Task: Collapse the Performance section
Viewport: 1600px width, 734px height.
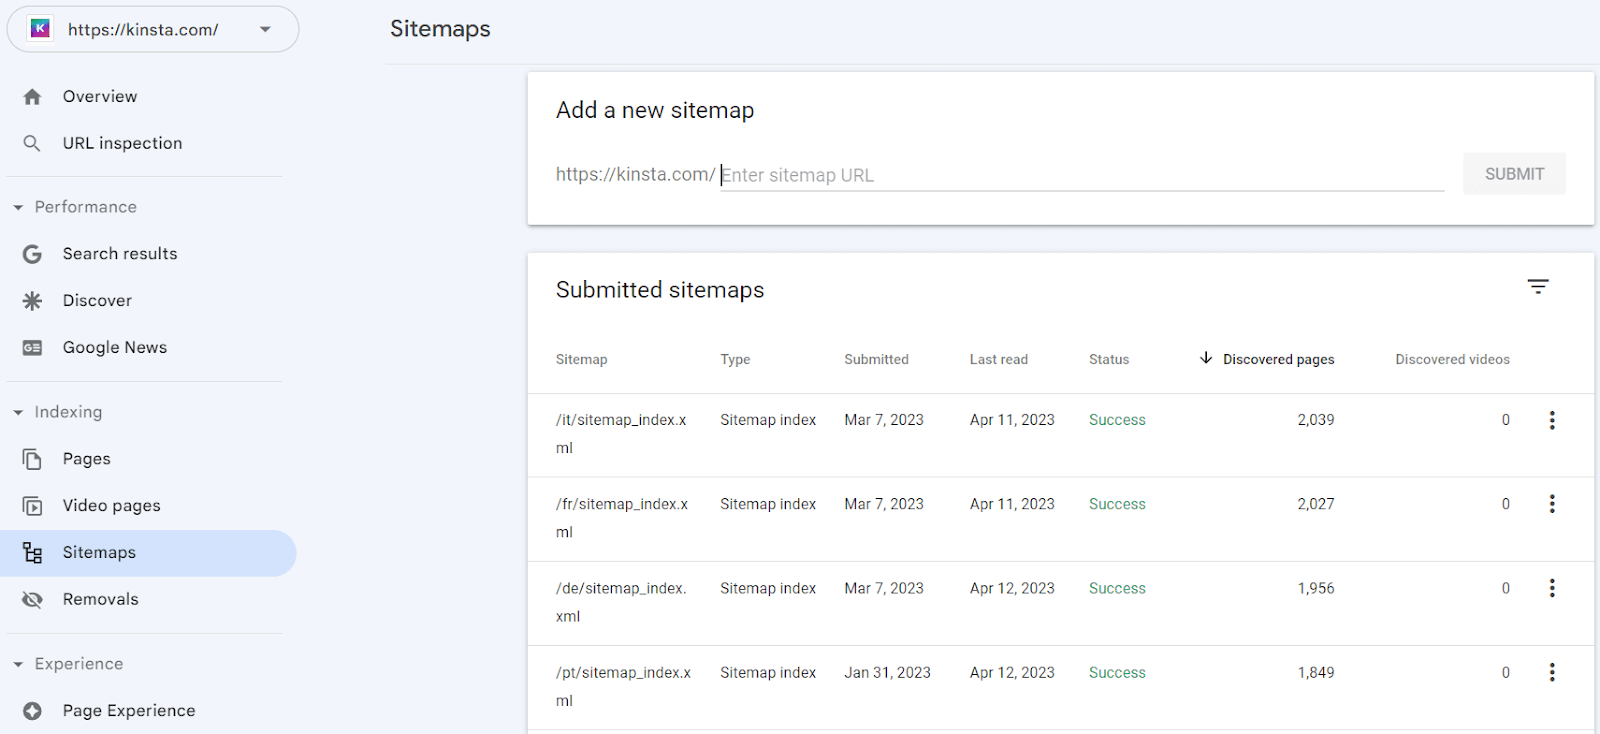Action: pos(18,207)
